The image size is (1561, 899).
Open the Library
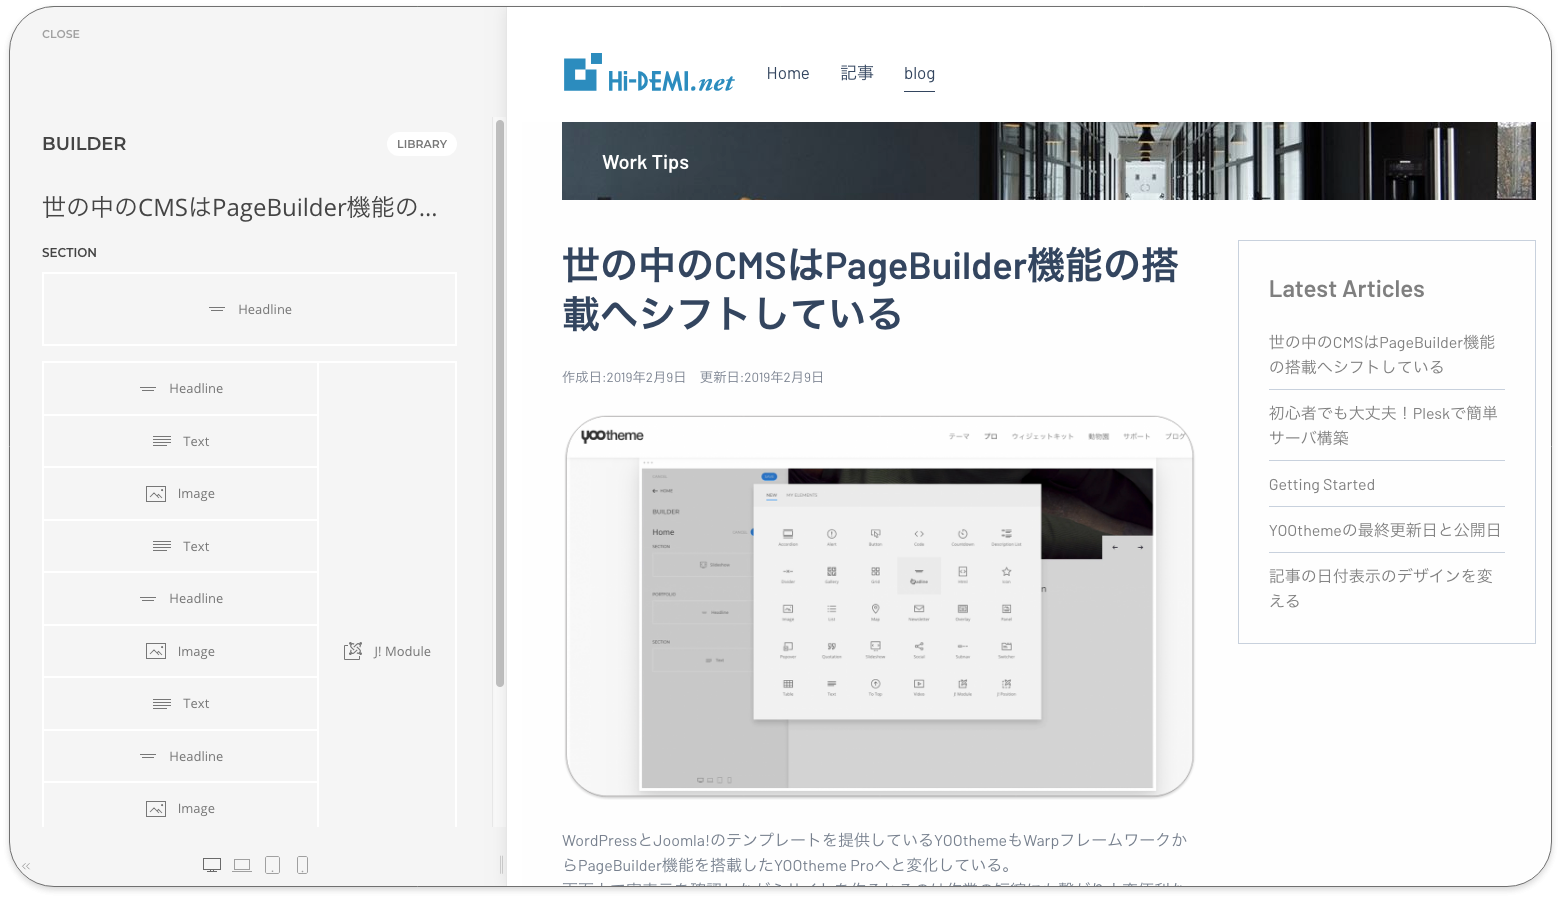(421, 144)
